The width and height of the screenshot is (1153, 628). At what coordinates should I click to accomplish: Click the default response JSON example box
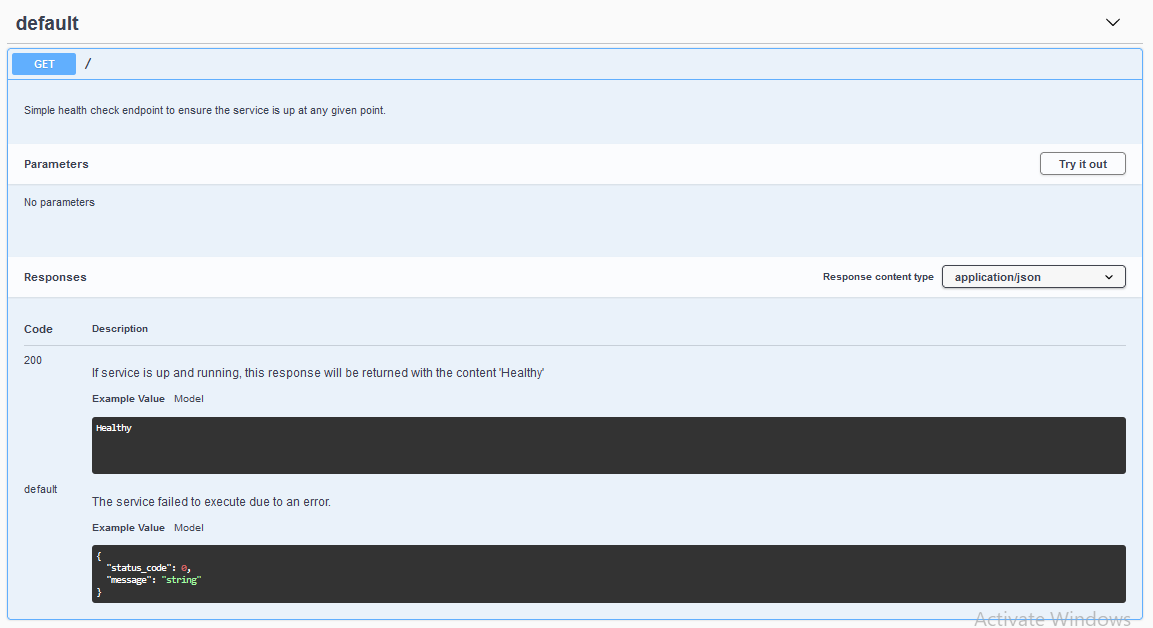point(608,574)
